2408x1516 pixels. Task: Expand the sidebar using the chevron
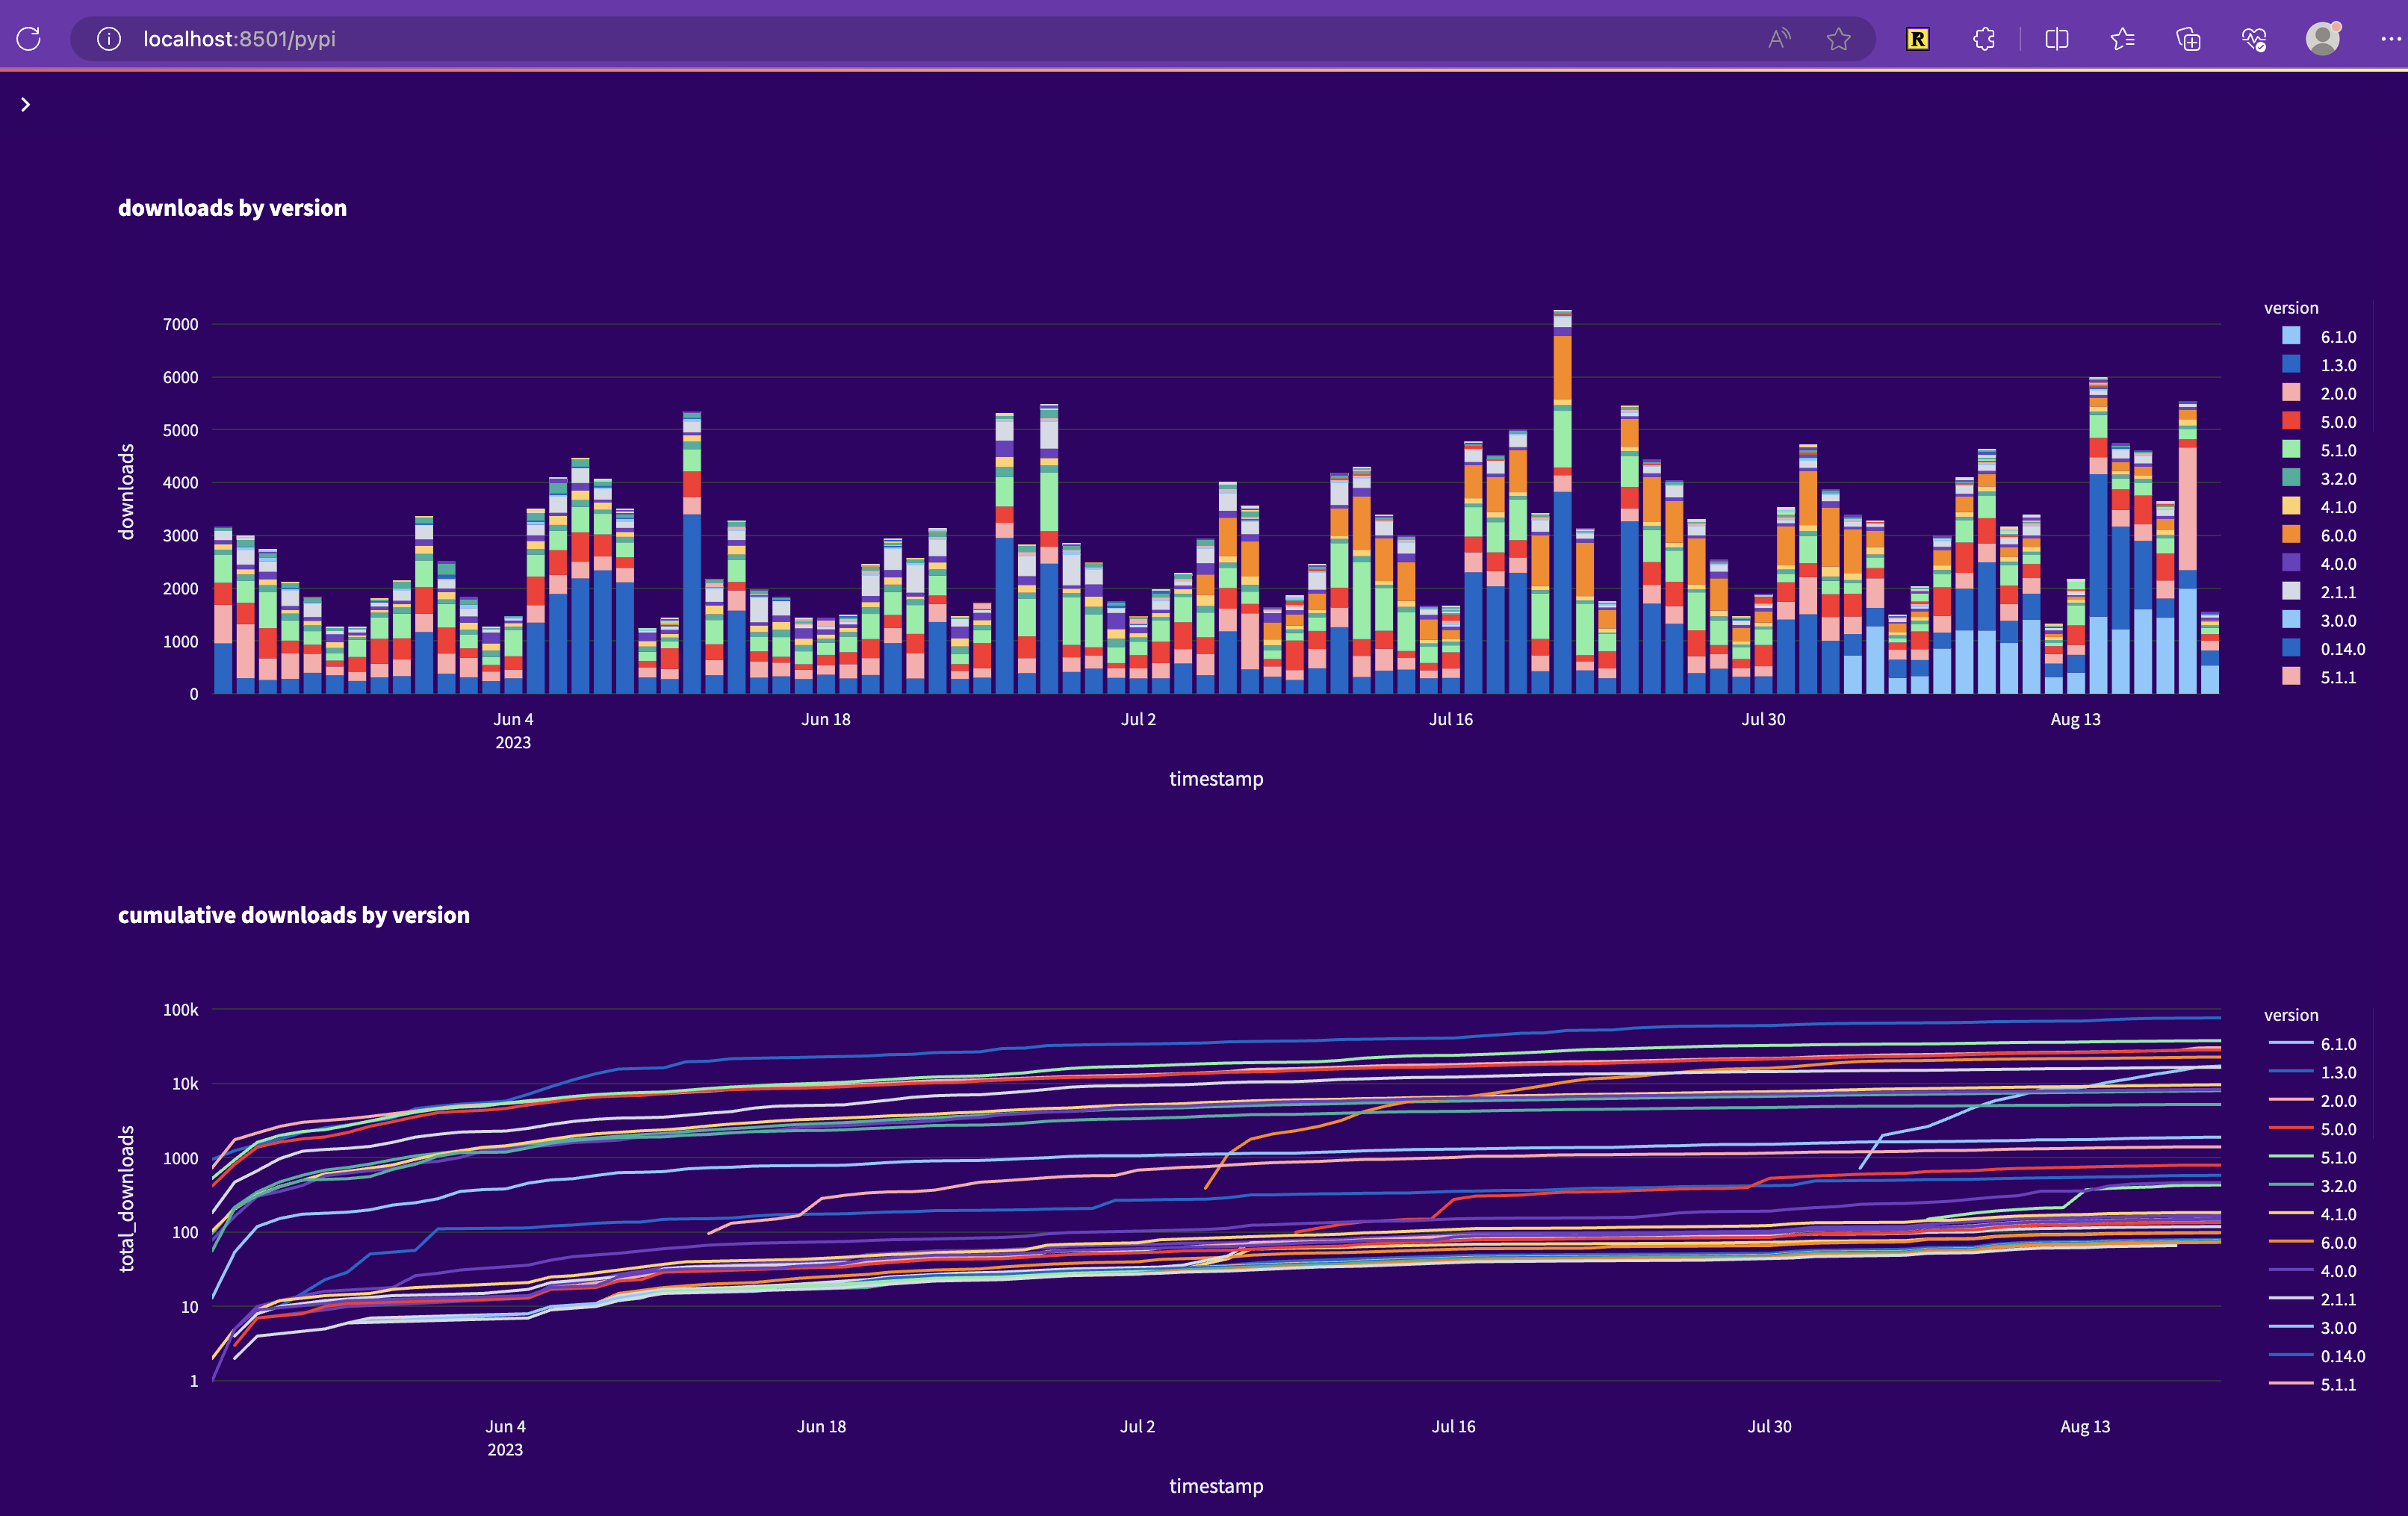[x=25, y=104]
